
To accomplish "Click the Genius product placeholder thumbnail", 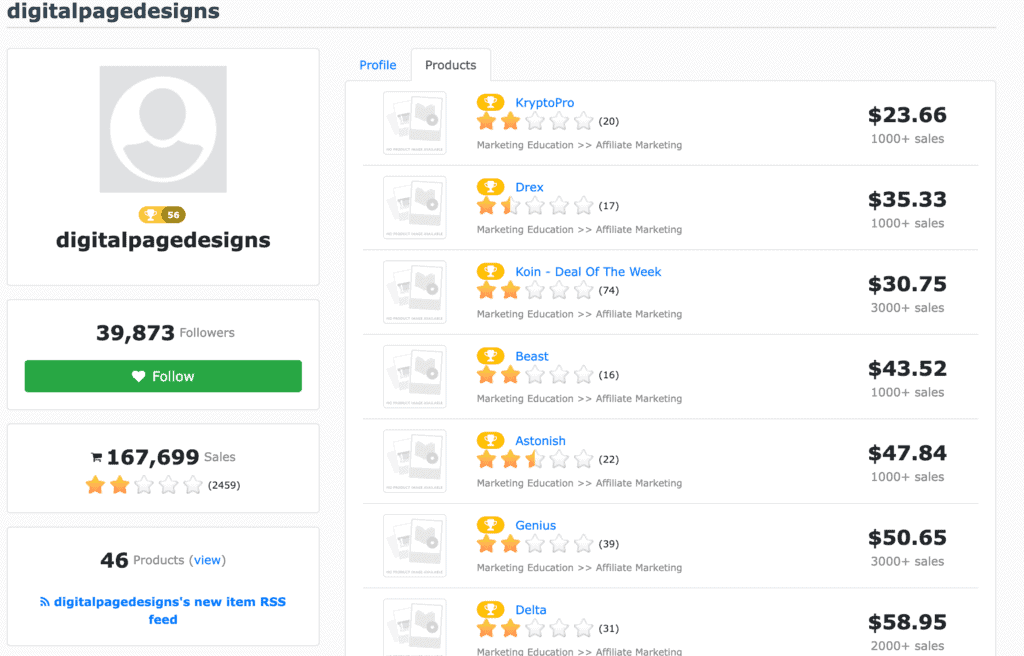I will [415, 545].
